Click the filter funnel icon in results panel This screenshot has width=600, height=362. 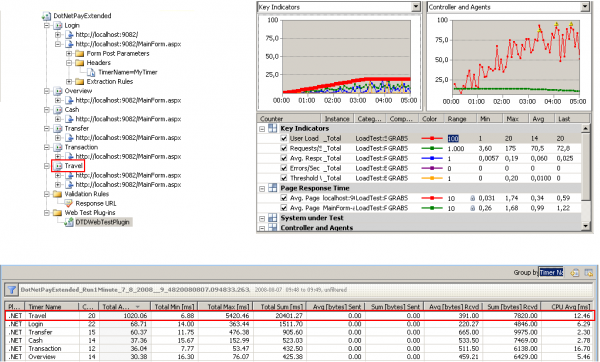(x=11, y=290)
